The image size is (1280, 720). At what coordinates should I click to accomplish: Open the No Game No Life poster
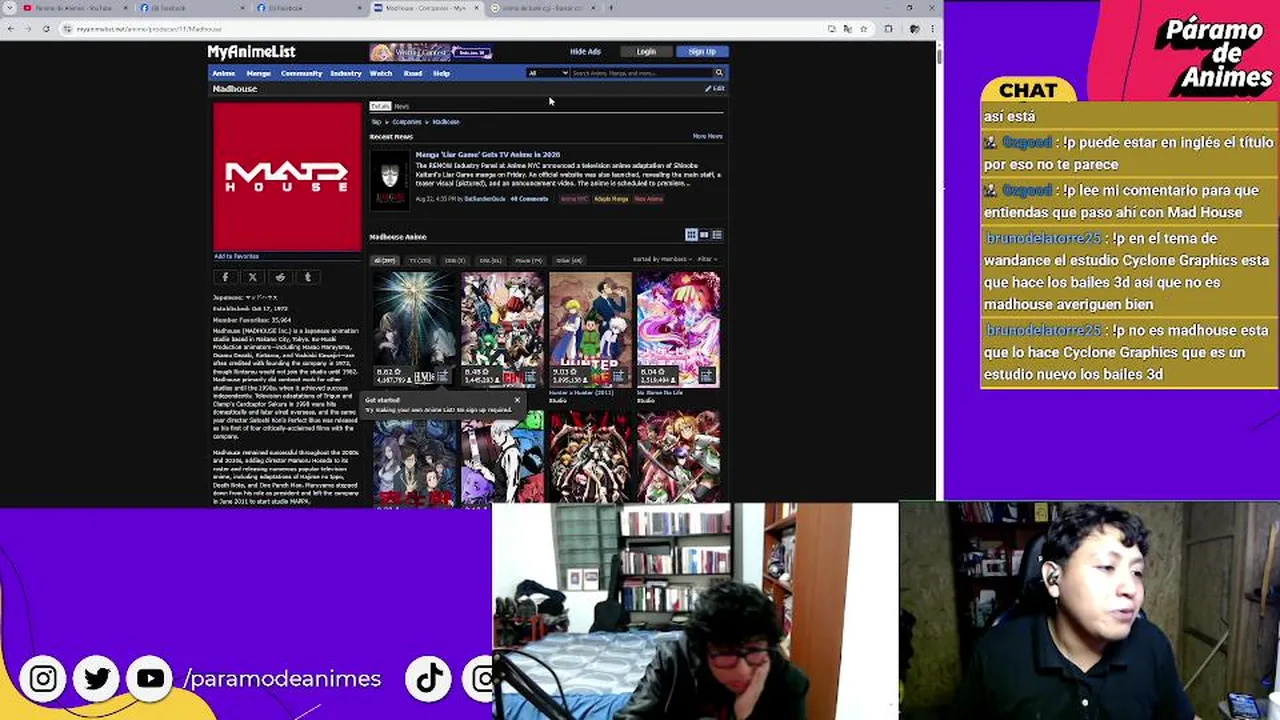tap(678, 329)
